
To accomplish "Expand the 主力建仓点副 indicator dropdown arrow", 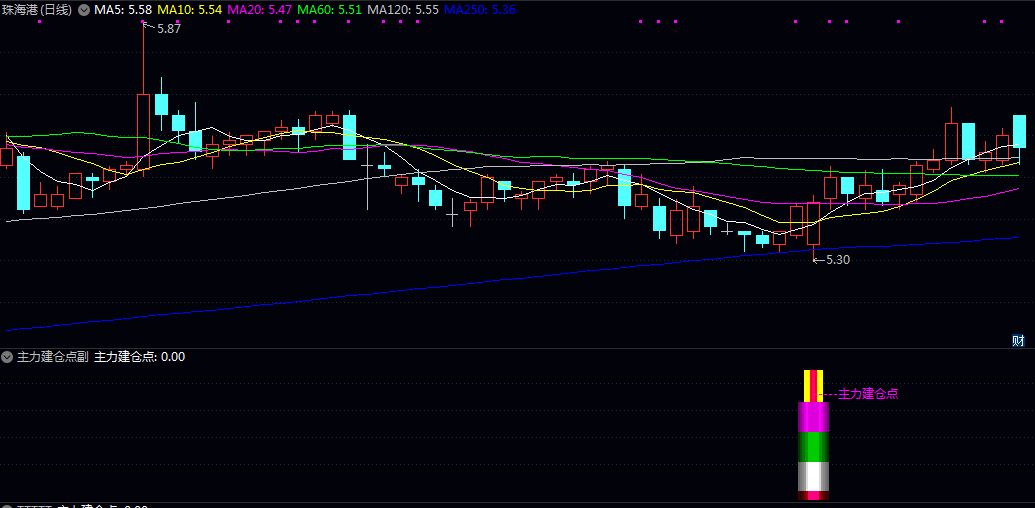I will (x=8, y=356).
